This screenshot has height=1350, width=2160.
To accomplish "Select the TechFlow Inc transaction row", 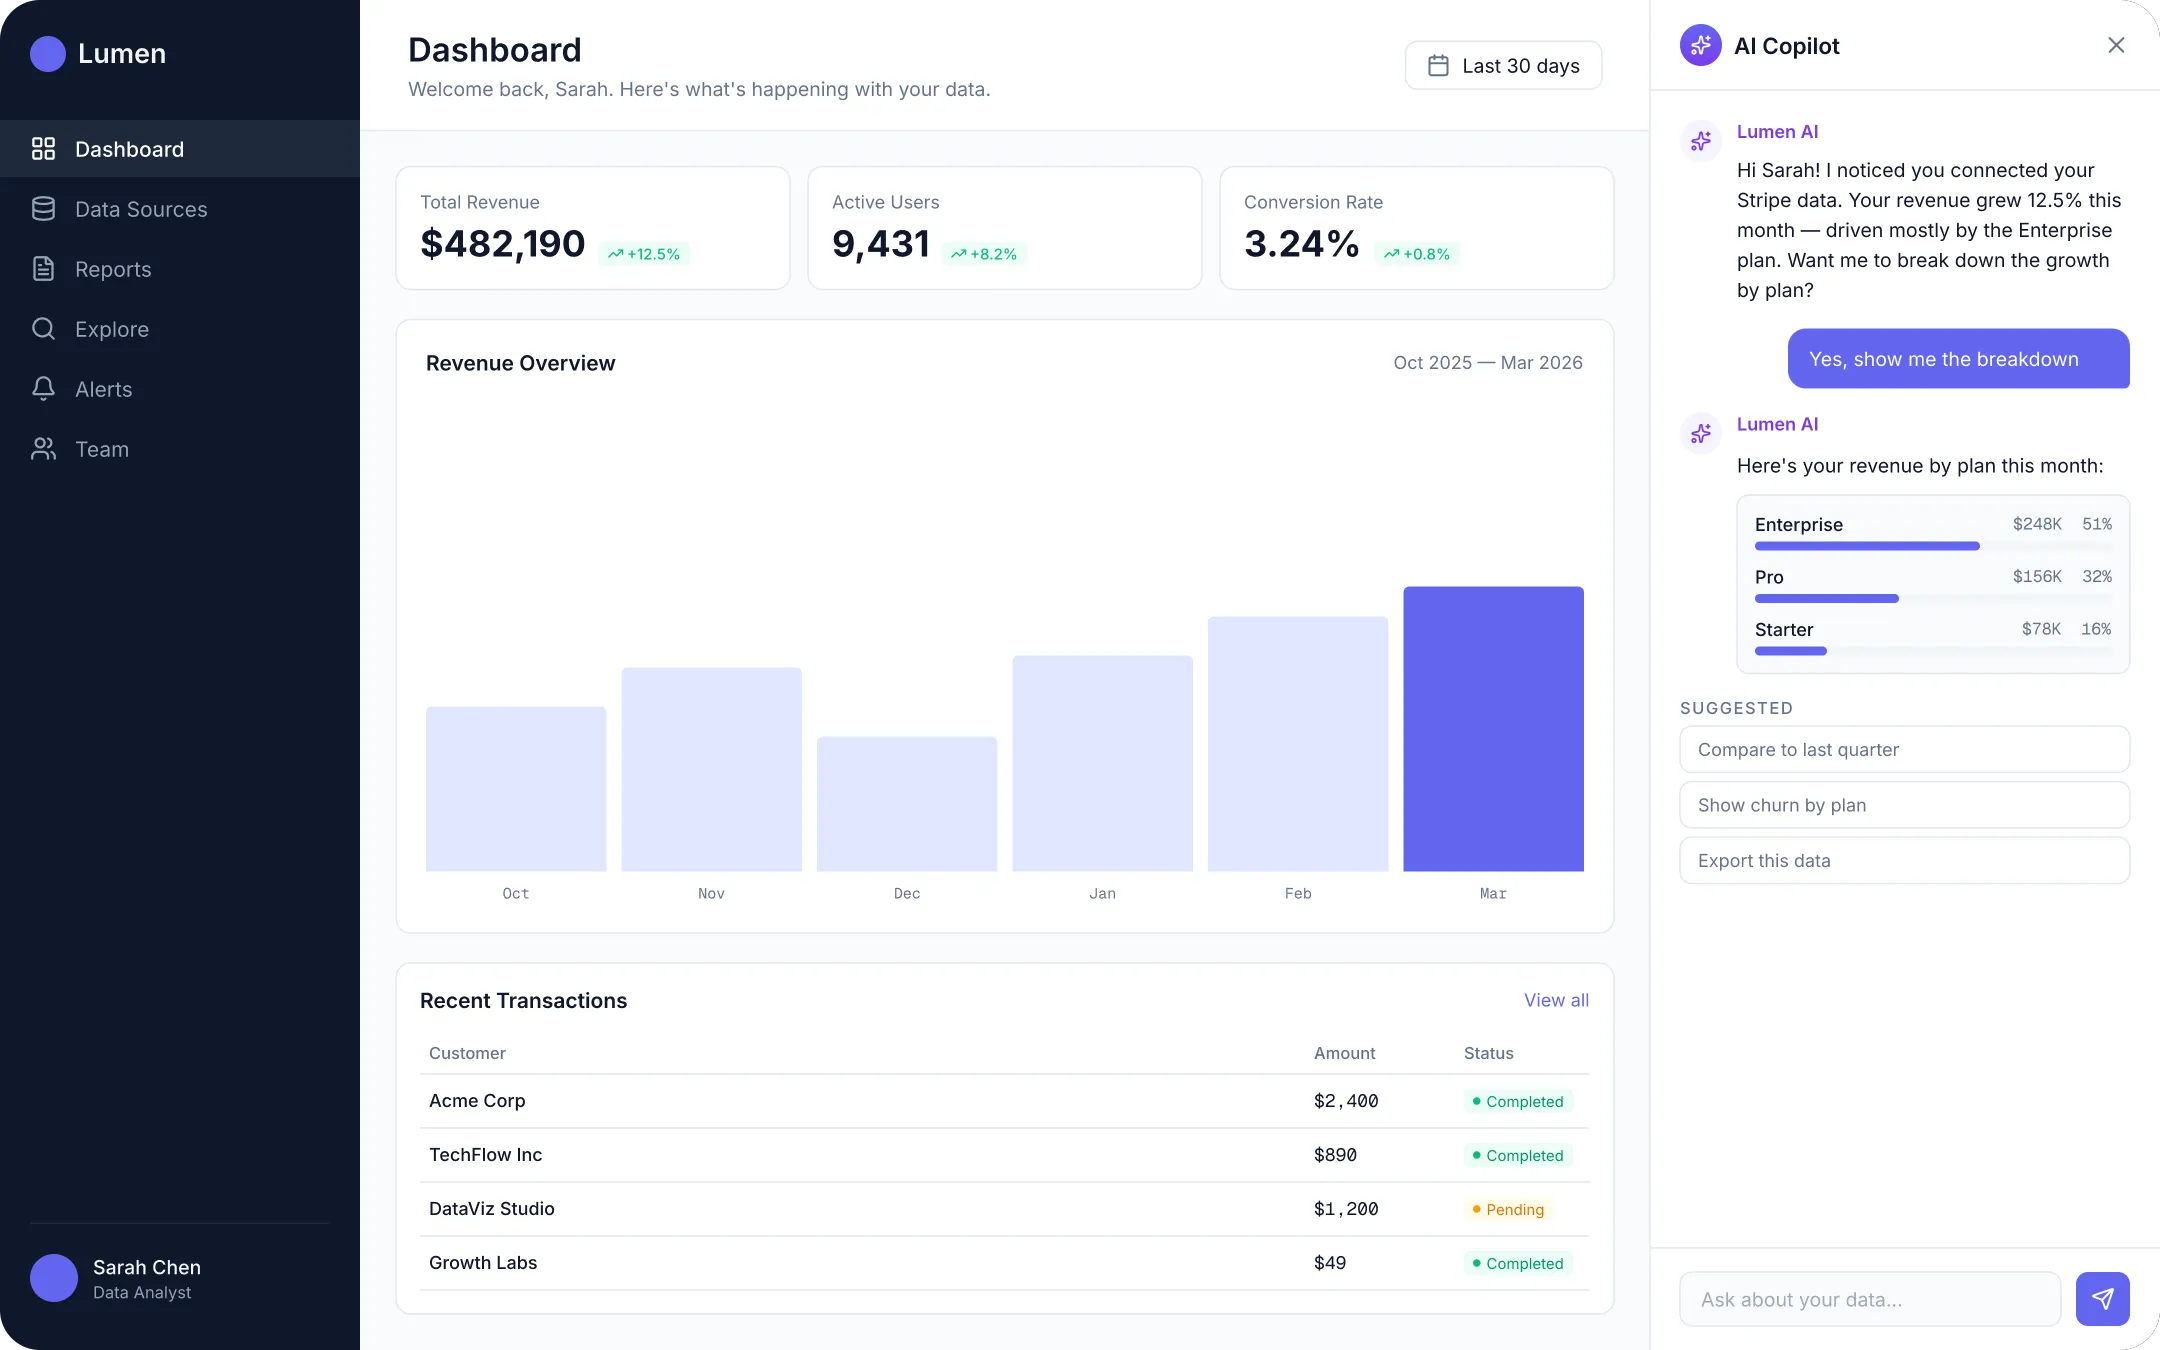I will pos(1004,1155).
